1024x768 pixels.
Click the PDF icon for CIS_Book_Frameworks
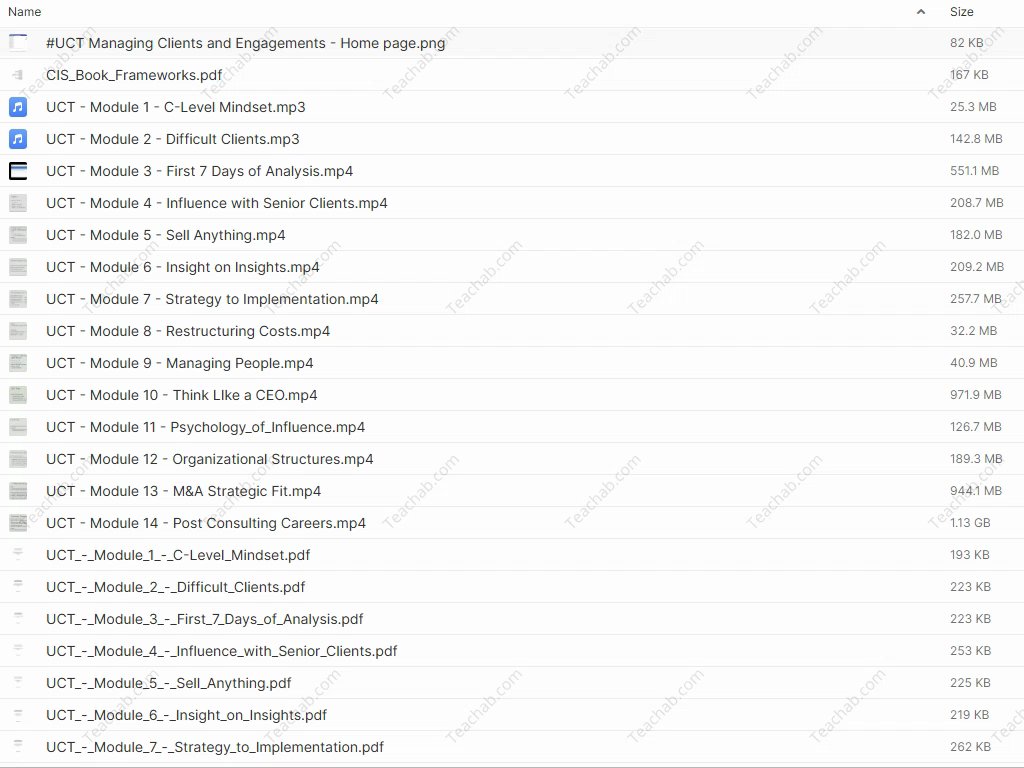(18, 75)
